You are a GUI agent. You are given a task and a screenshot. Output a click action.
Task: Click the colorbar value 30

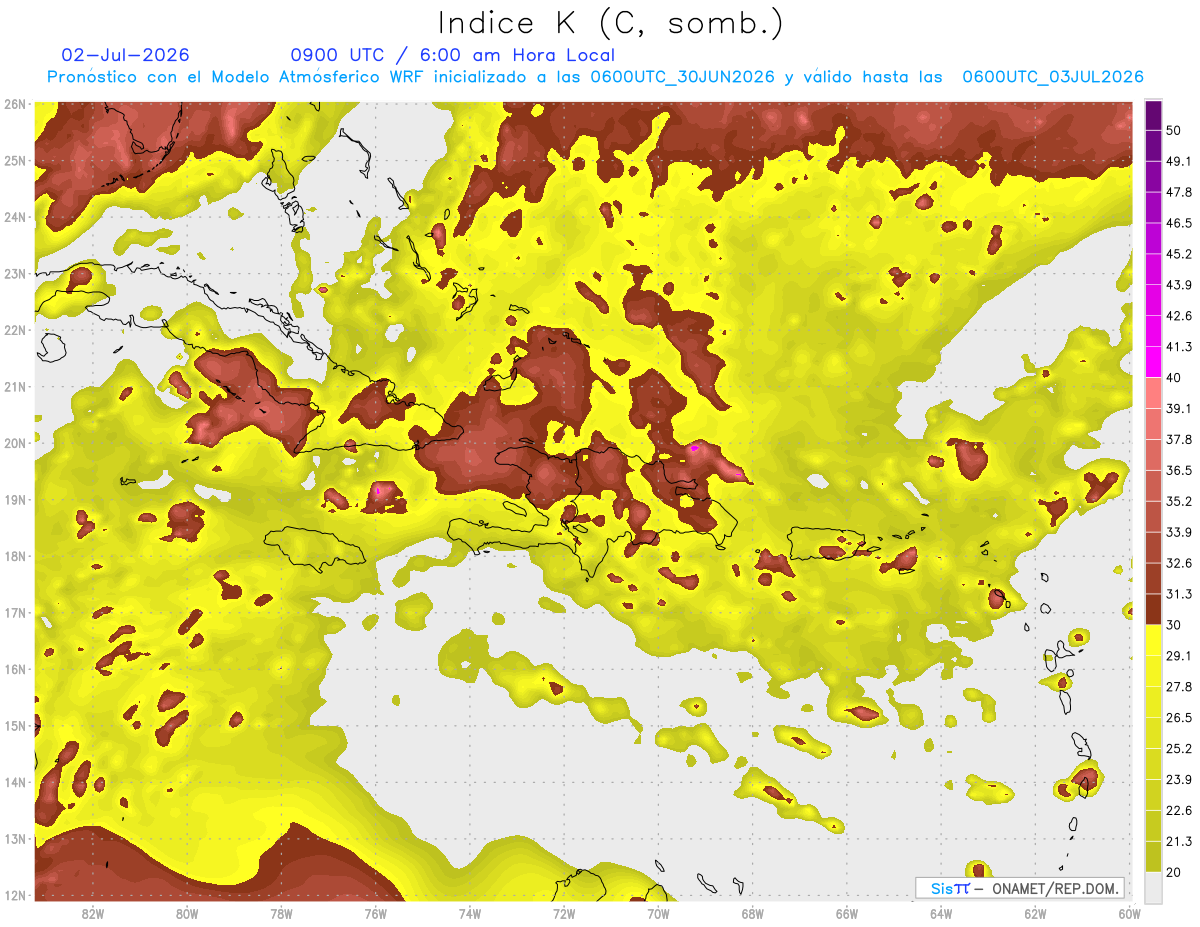pos(1173,625)
